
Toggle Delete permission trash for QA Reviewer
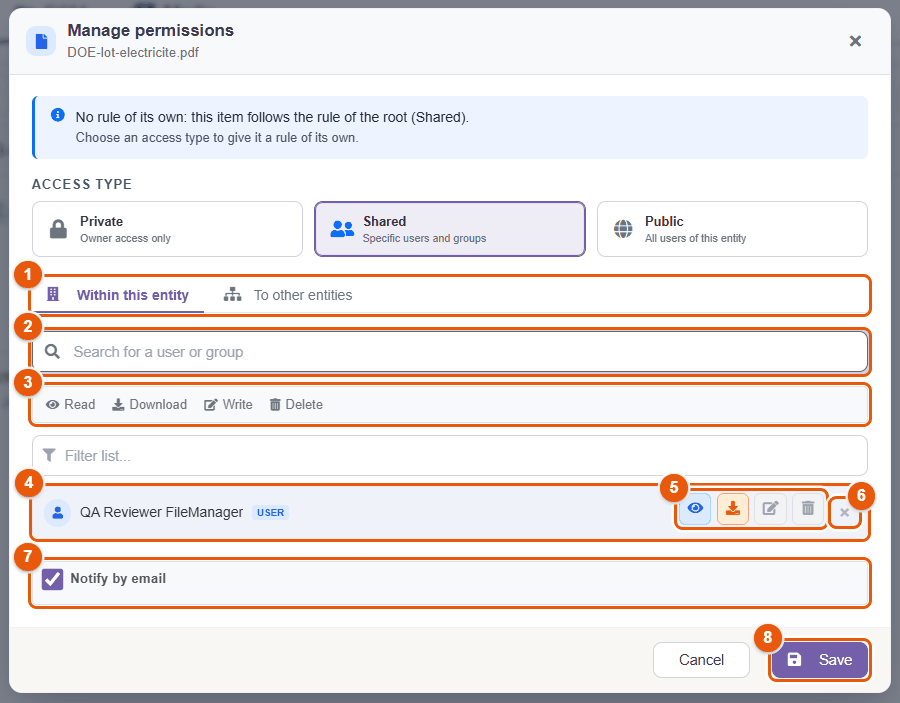[808, 508]
